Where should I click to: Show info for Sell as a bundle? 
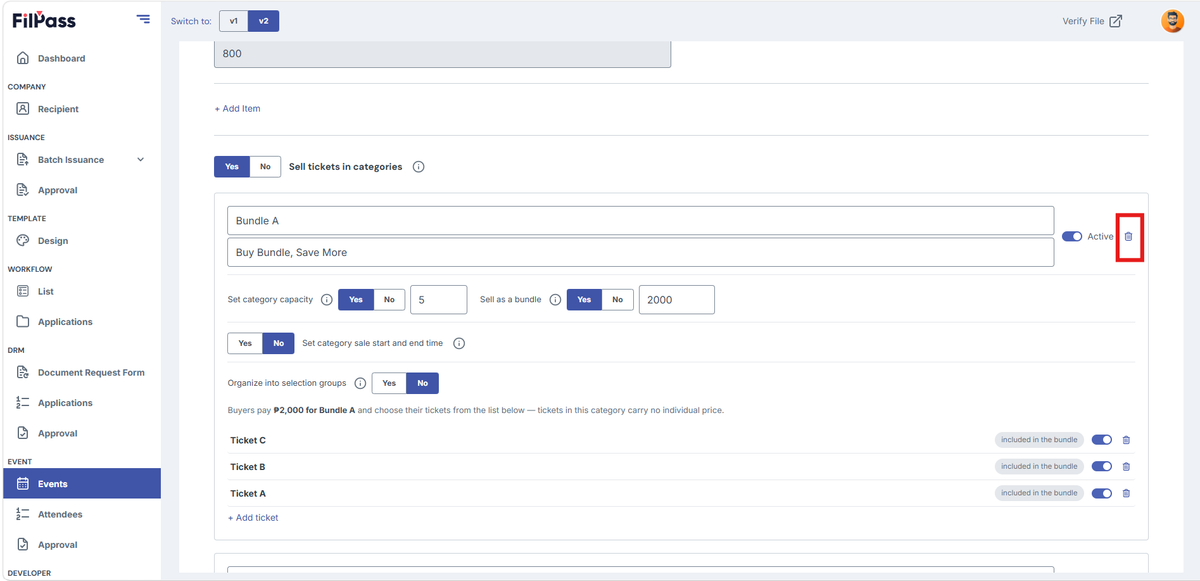pos(555,300)
